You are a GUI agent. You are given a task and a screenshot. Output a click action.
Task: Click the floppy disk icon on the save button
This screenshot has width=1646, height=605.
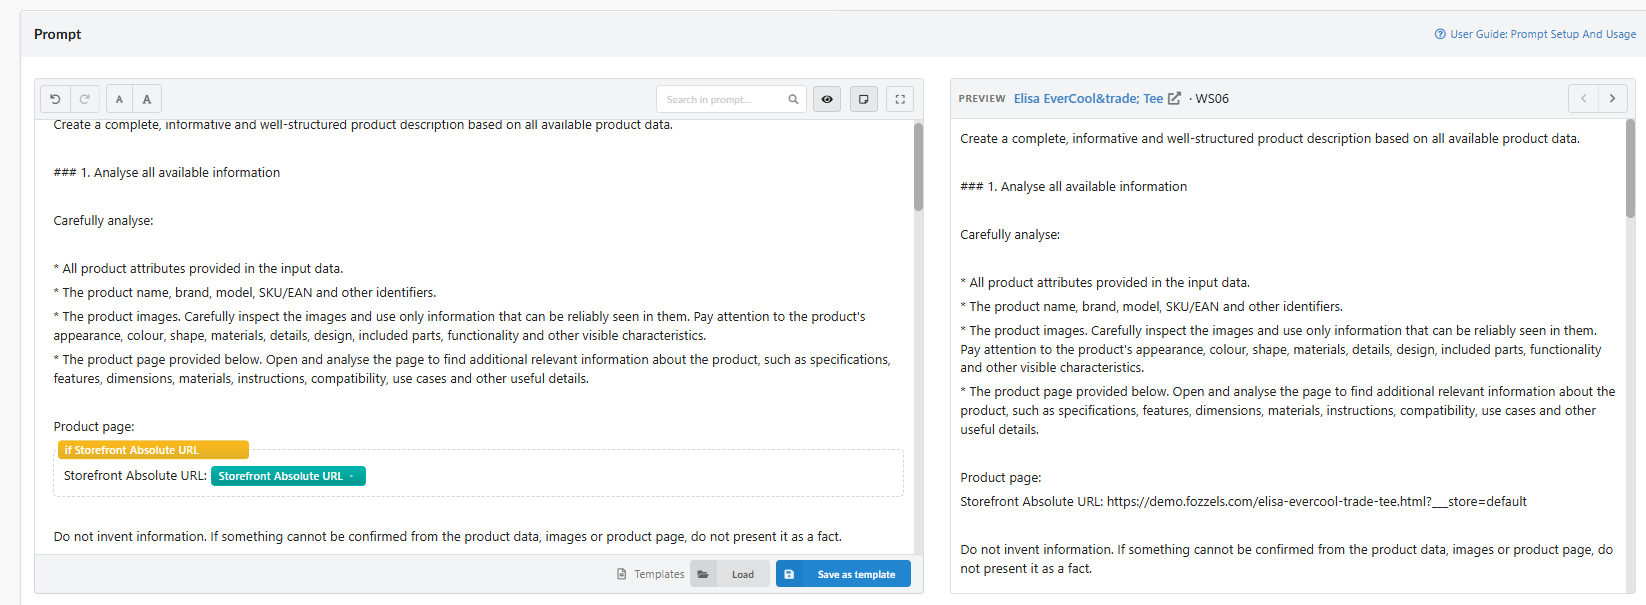(x=789, y=574)
